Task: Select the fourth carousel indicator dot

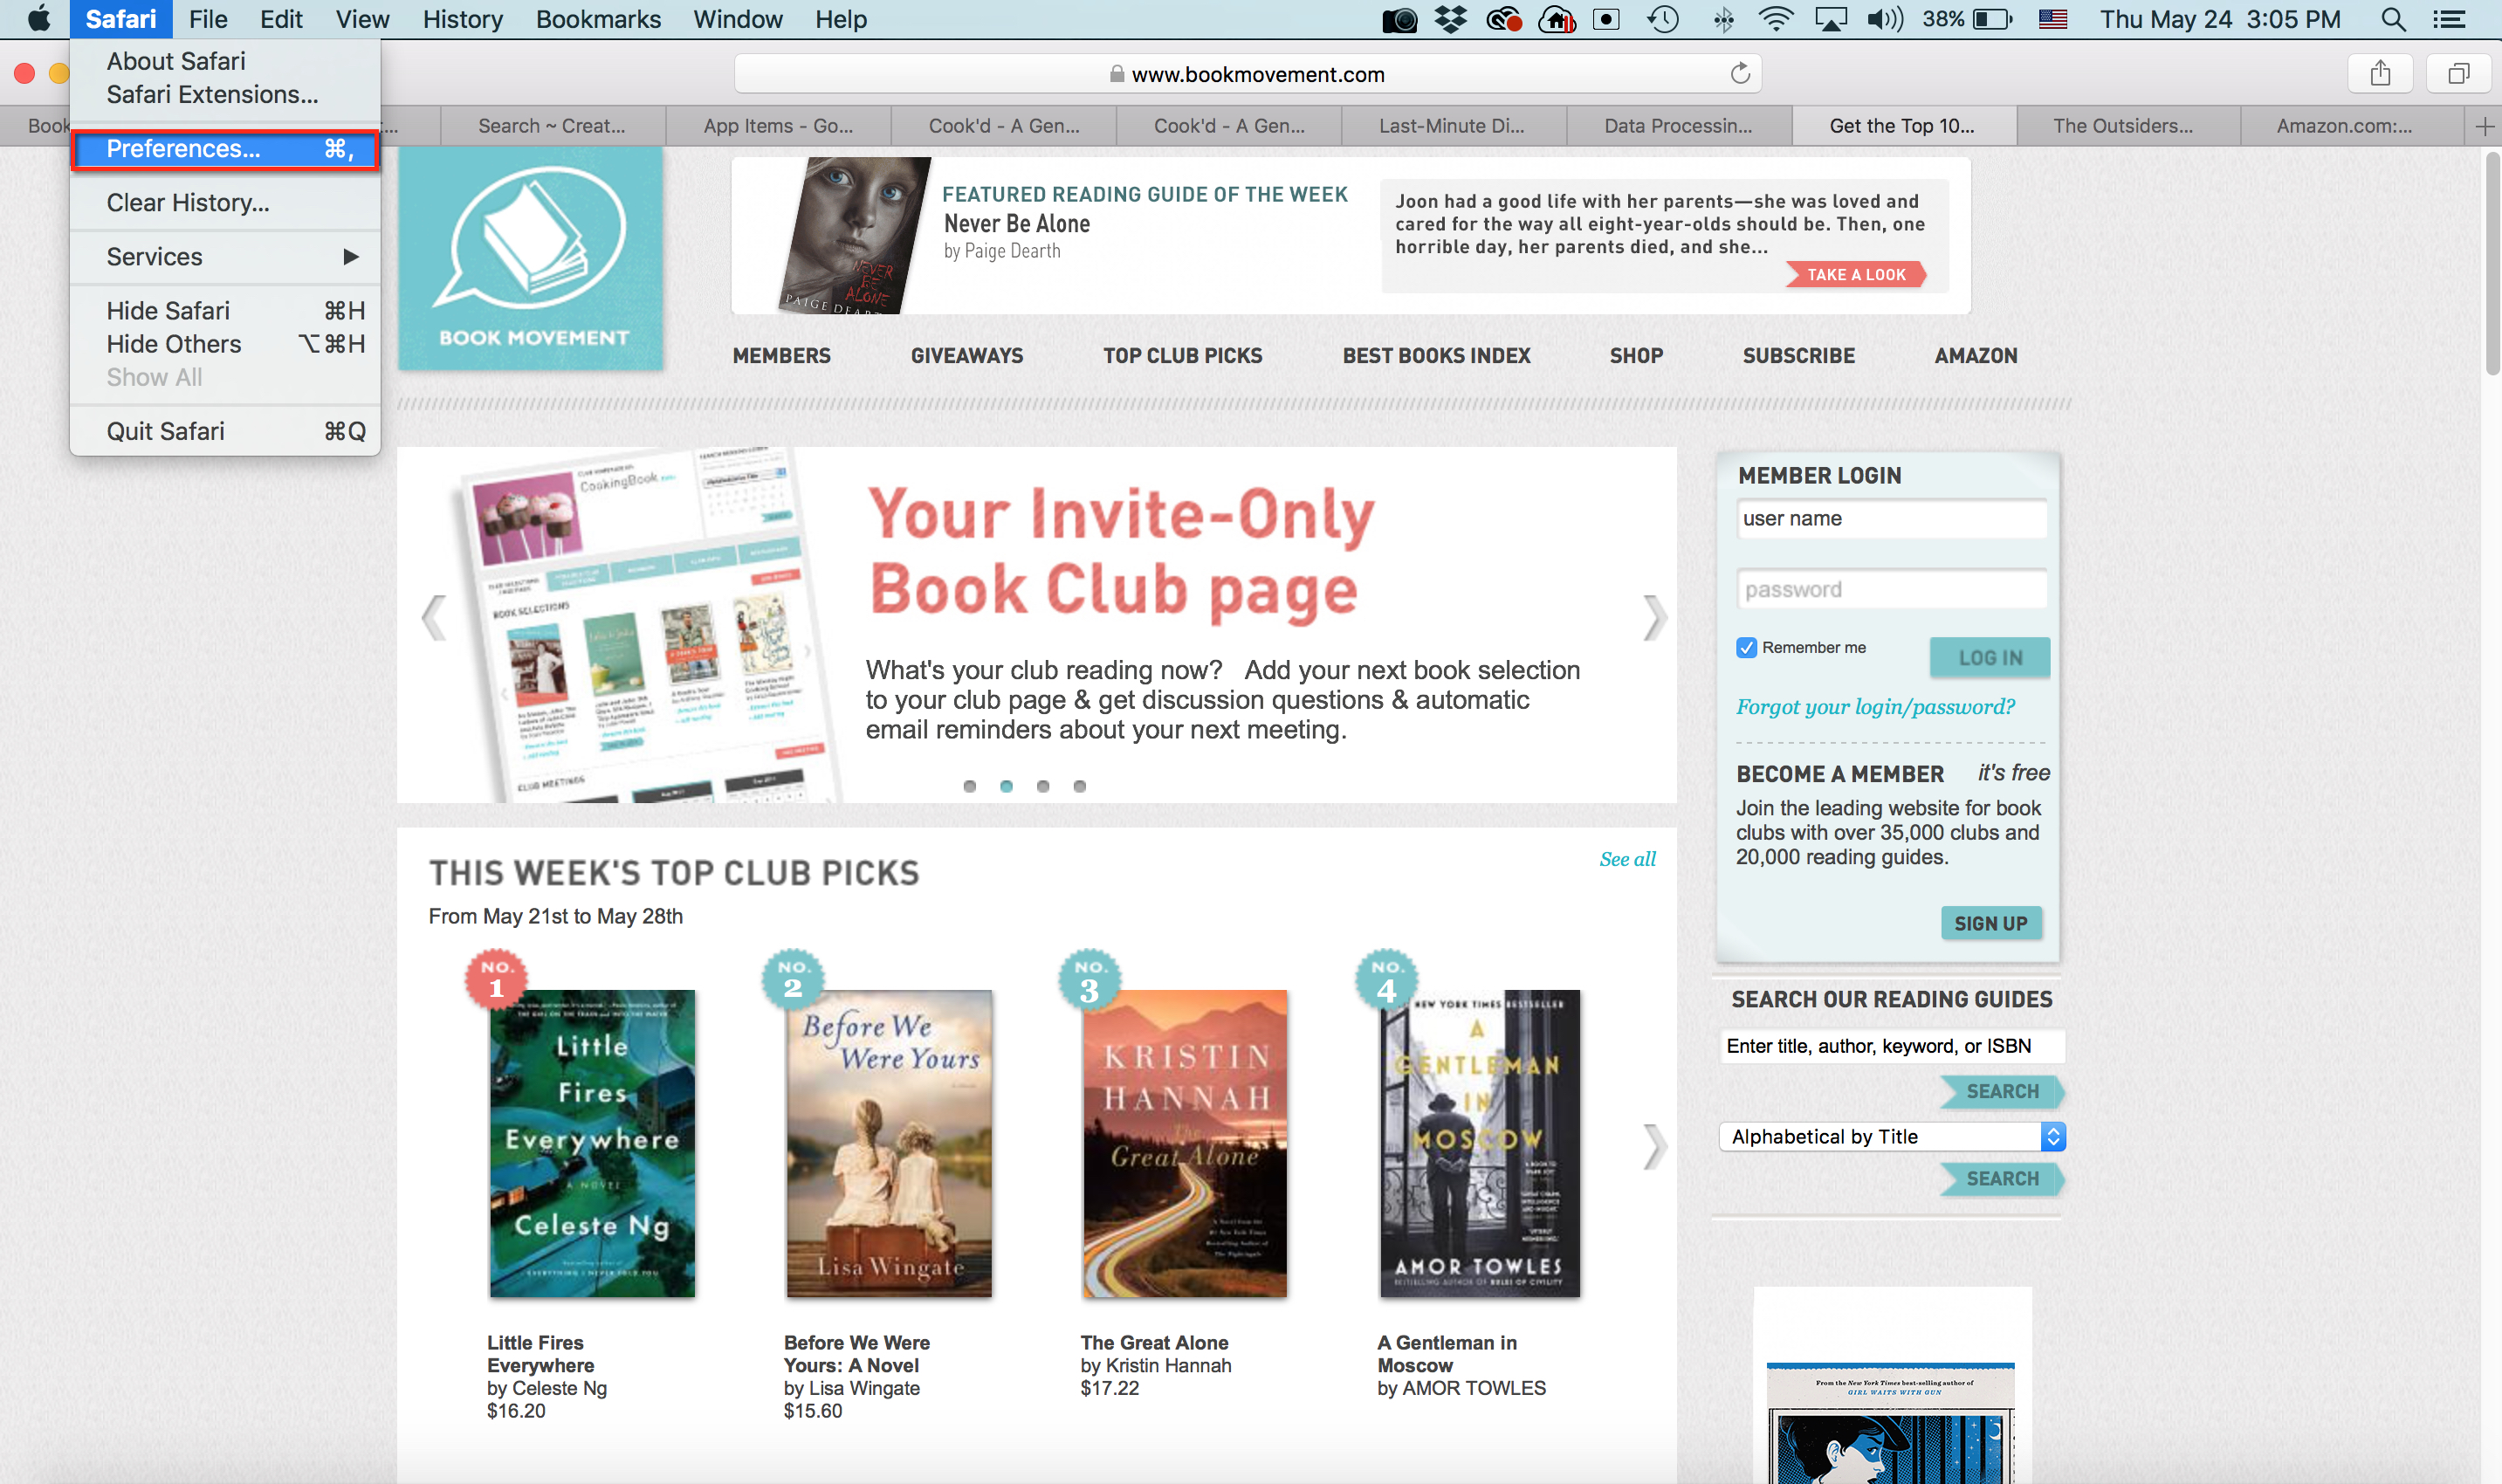Action: point(1079,786)
